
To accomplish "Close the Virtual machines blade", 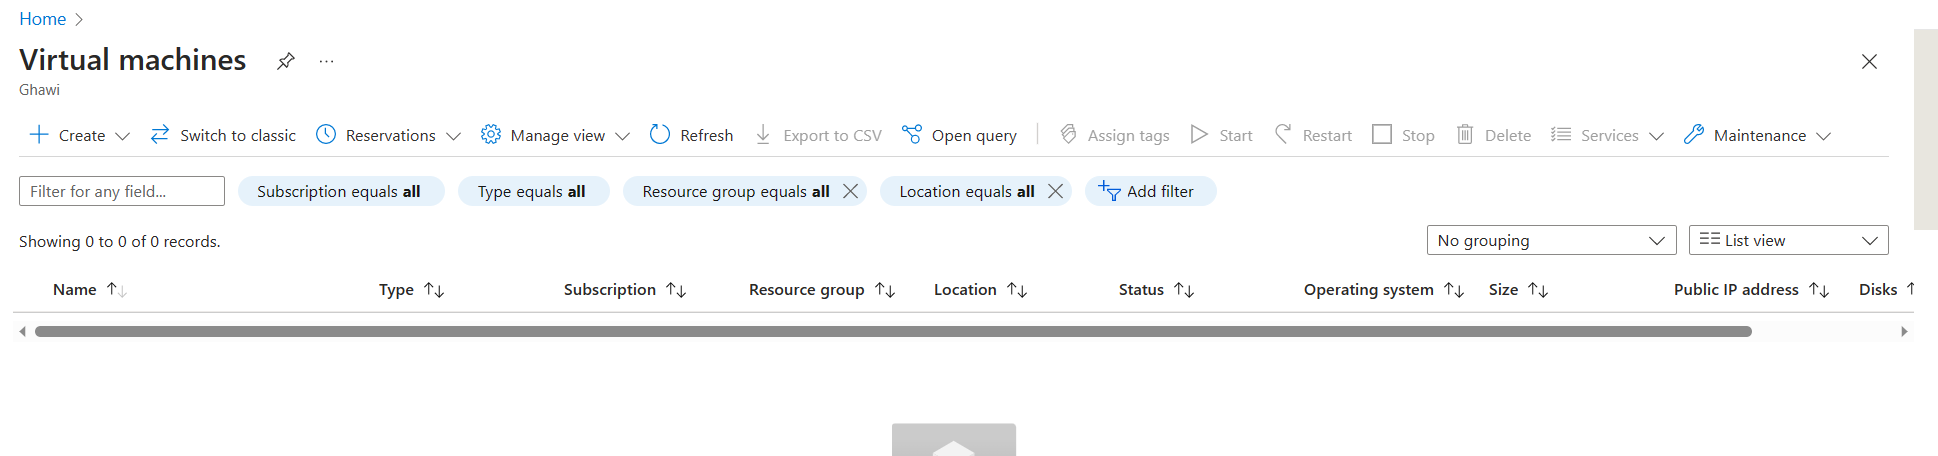I will point(1869,61).
